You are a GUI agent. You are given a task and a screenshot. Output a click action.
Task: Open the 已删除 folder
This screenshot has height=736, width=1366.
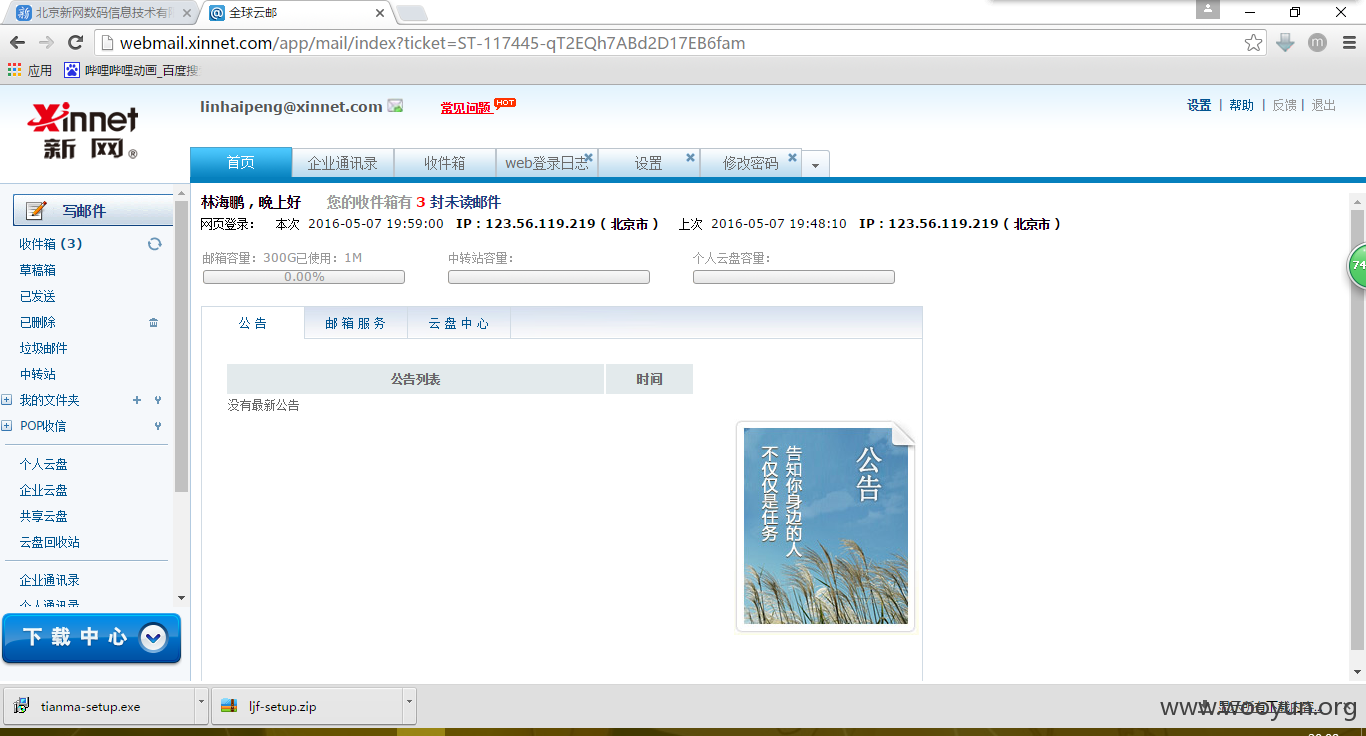[38, 322]
